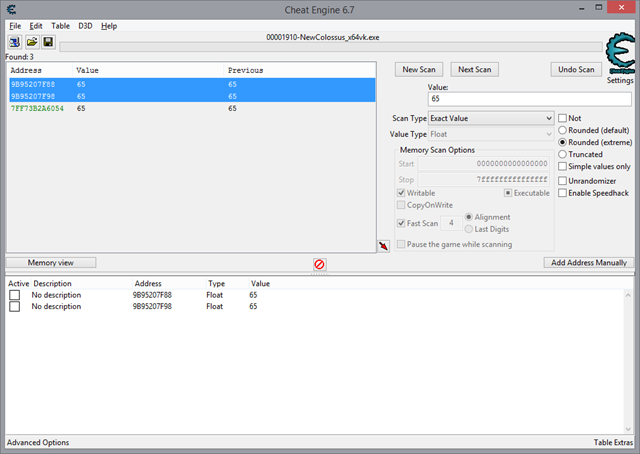This screenshot has height=454, width=640.
Task: Enable the Speedhack checkbox
Action: [x=563, y=192]
